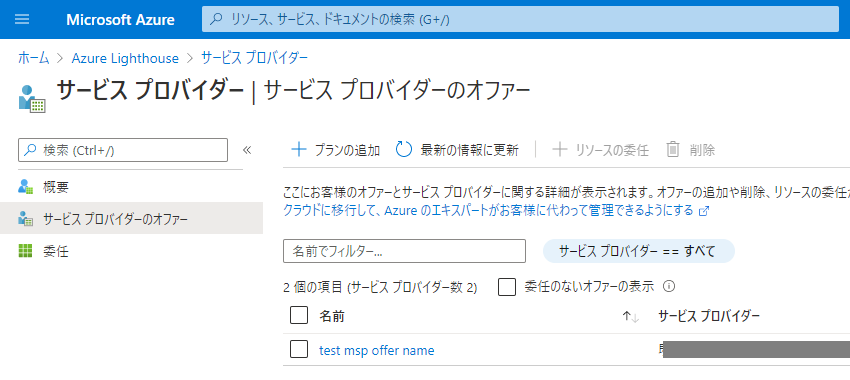850x380 pixels.
Task: Click the リソースの委任 plus icon
Action: tap(559, 150)
